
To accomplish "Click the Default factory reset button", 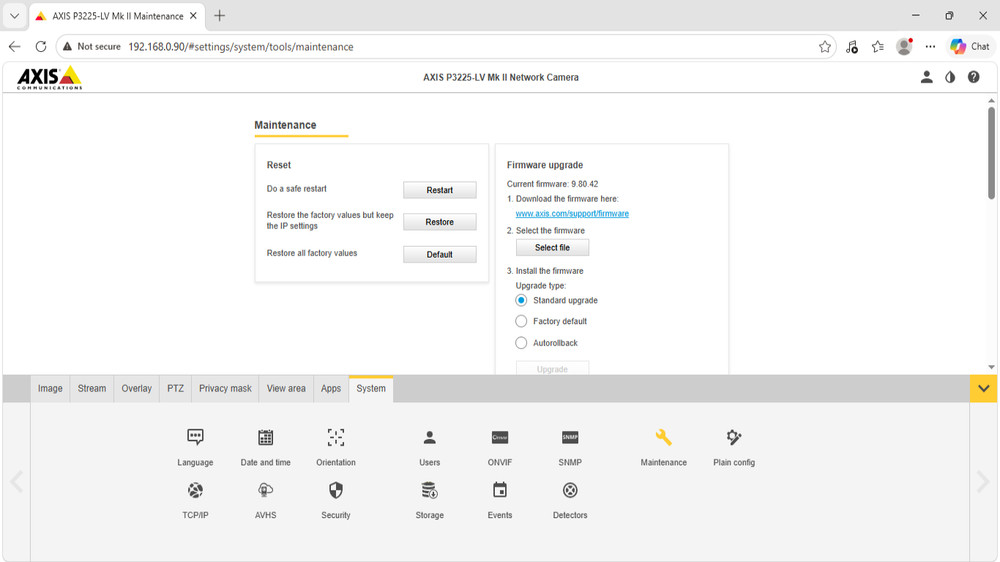I will [439, 255].
